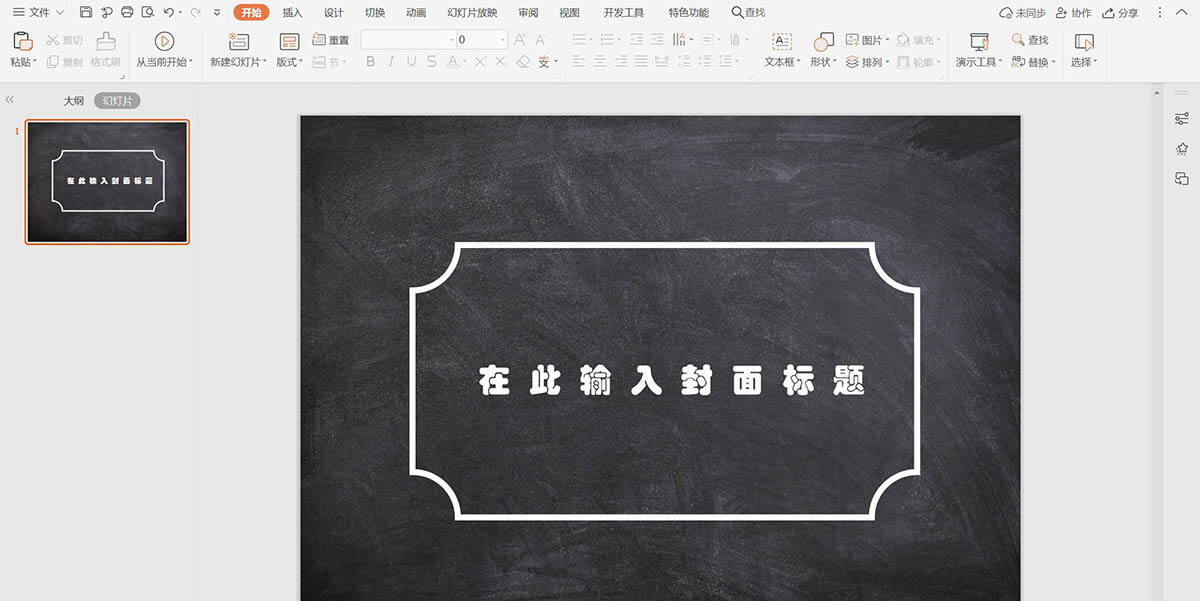Open the 版式 layout dropdown
This screenshot has width=1200, height=601.
point(289,62)
